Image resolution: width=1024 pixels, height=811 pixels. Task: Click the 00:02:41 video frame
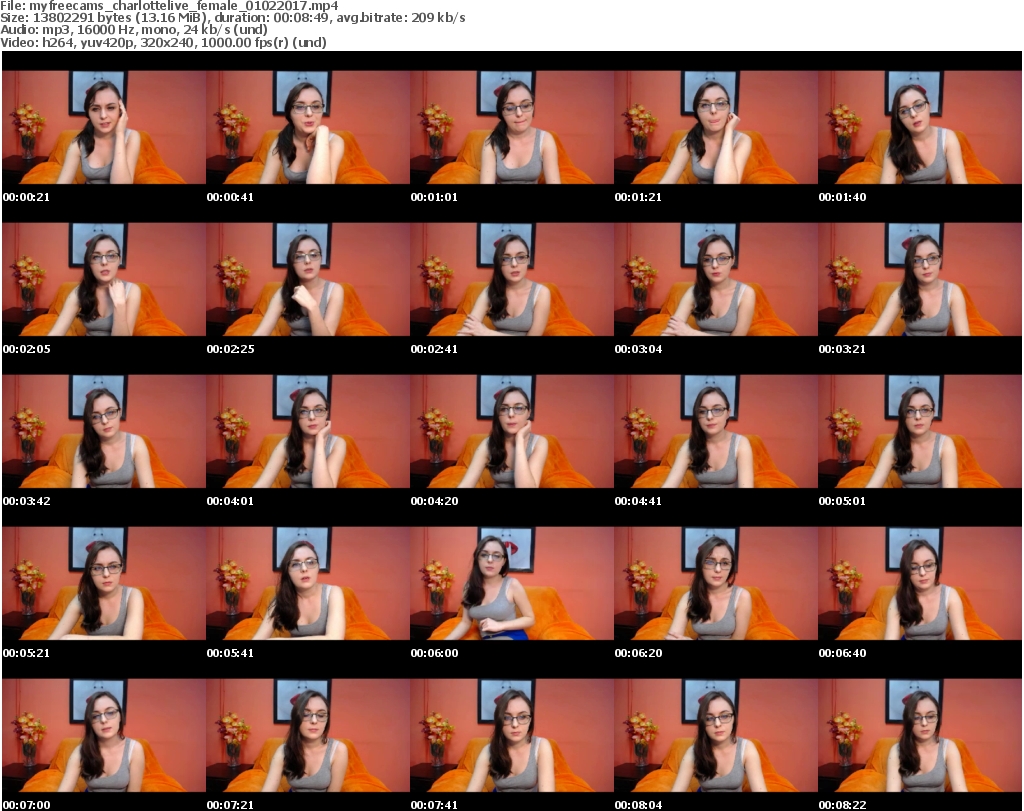tap(512, 279)
